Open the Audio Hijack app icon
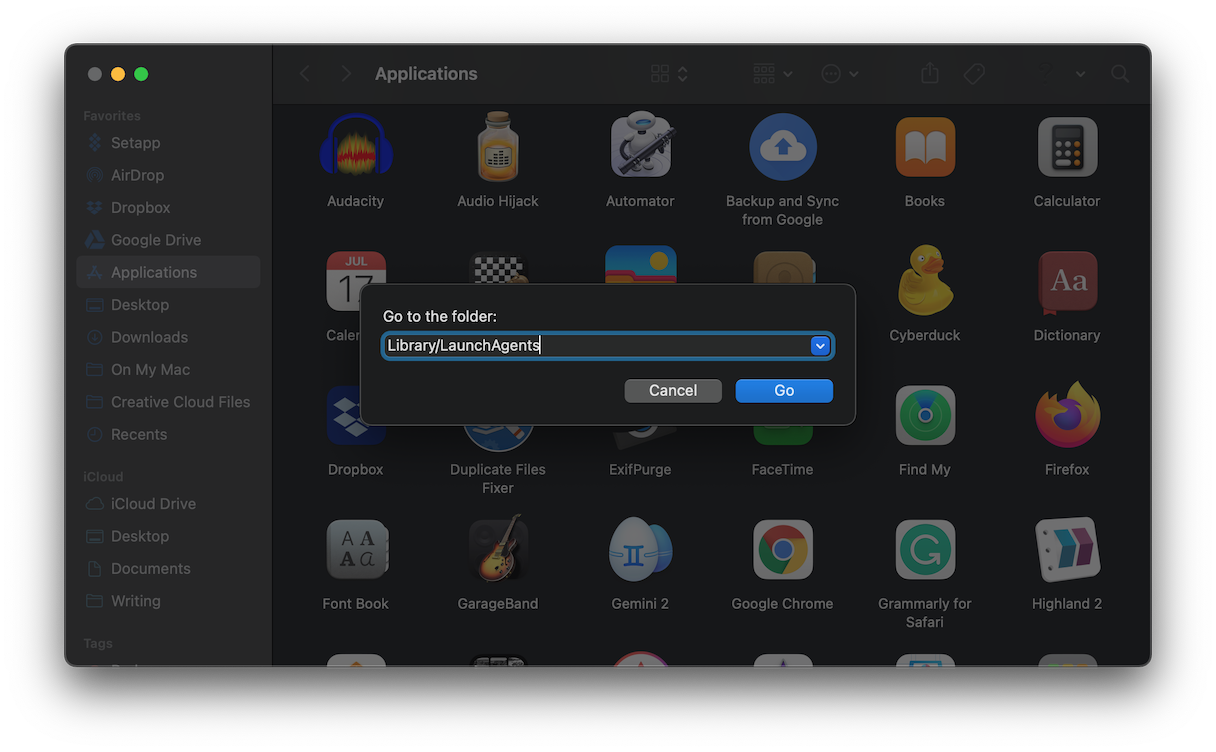 (x=498, y=147)
